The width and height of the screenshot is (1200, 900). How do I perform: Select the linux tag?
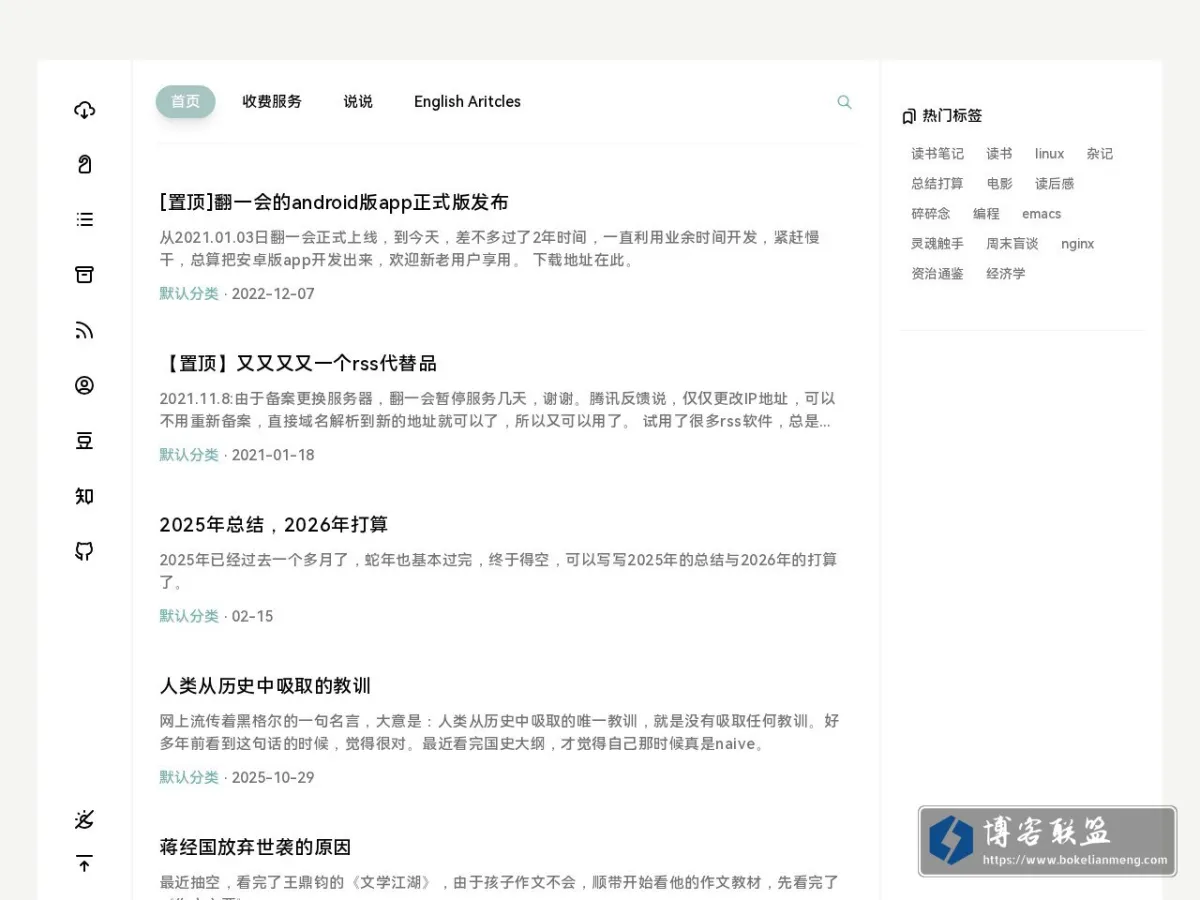(x=1049, y=154)
